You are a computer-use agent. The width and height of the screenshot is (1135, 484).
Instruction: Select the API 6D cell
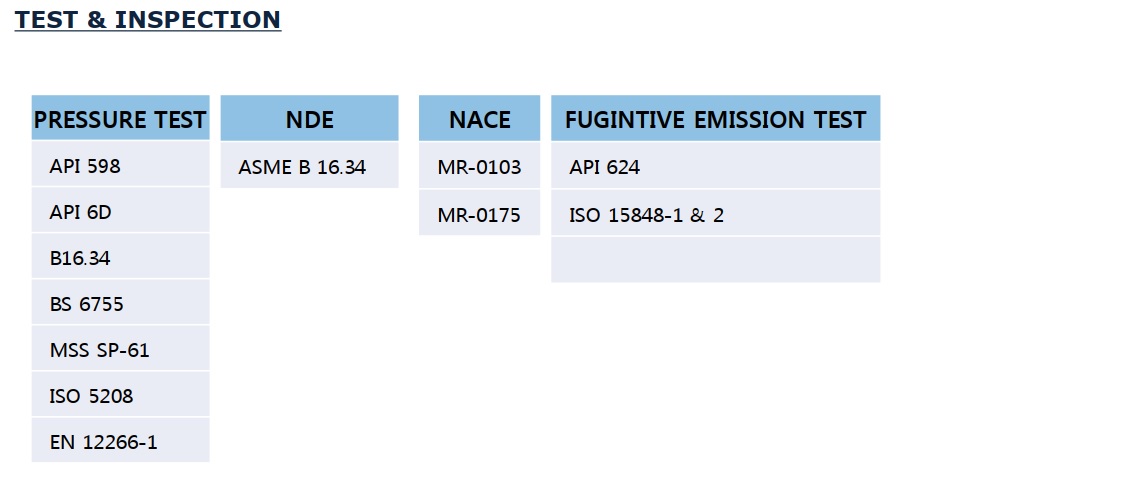tap(80, 212)
